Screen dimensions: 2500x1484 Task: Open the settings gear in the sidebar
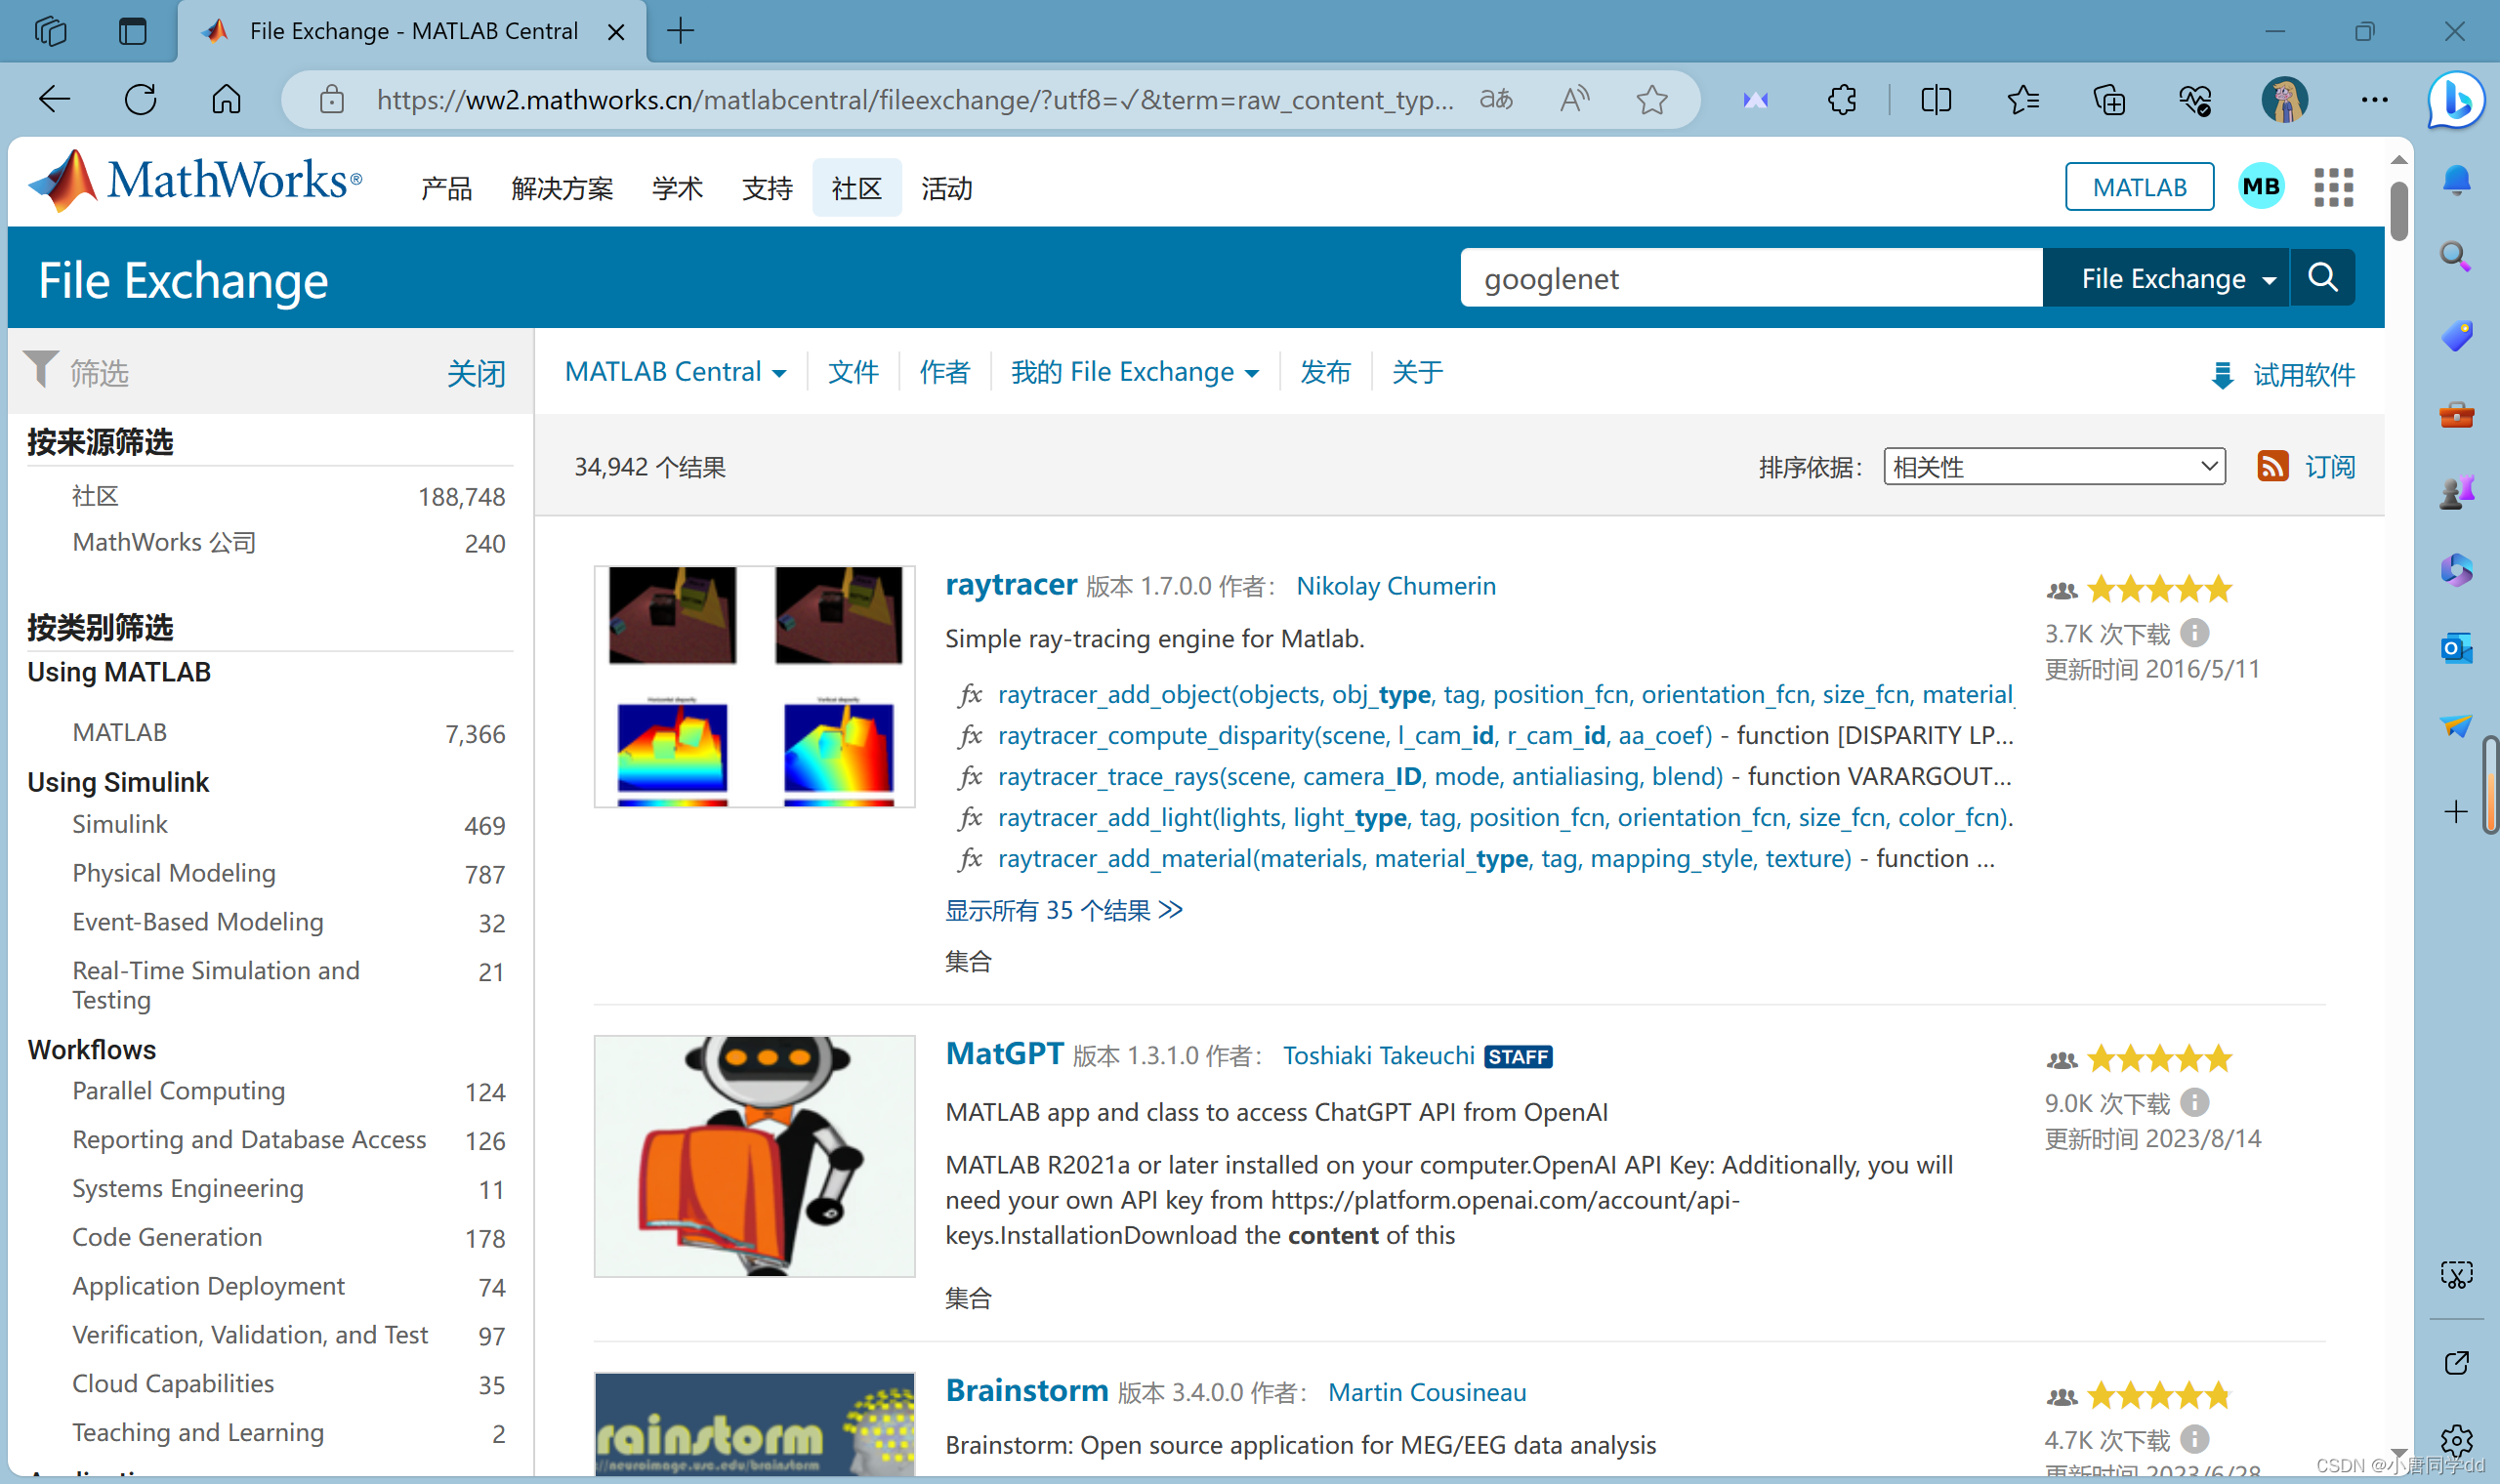(x=2457, y=1440)
